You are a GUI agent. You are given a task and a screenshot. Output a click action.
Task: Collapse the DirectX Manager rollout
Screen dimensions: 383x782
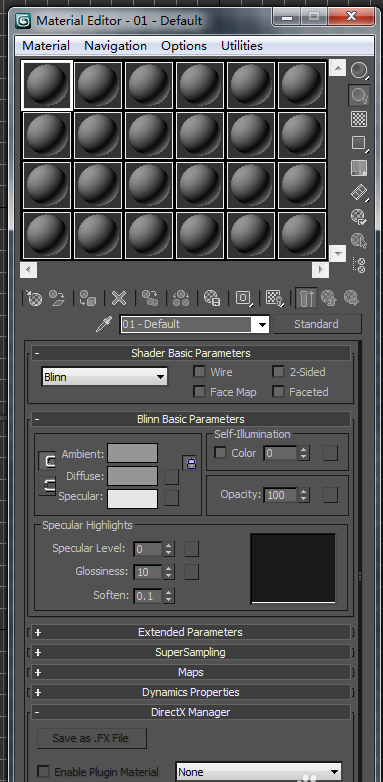coord(191,712)
